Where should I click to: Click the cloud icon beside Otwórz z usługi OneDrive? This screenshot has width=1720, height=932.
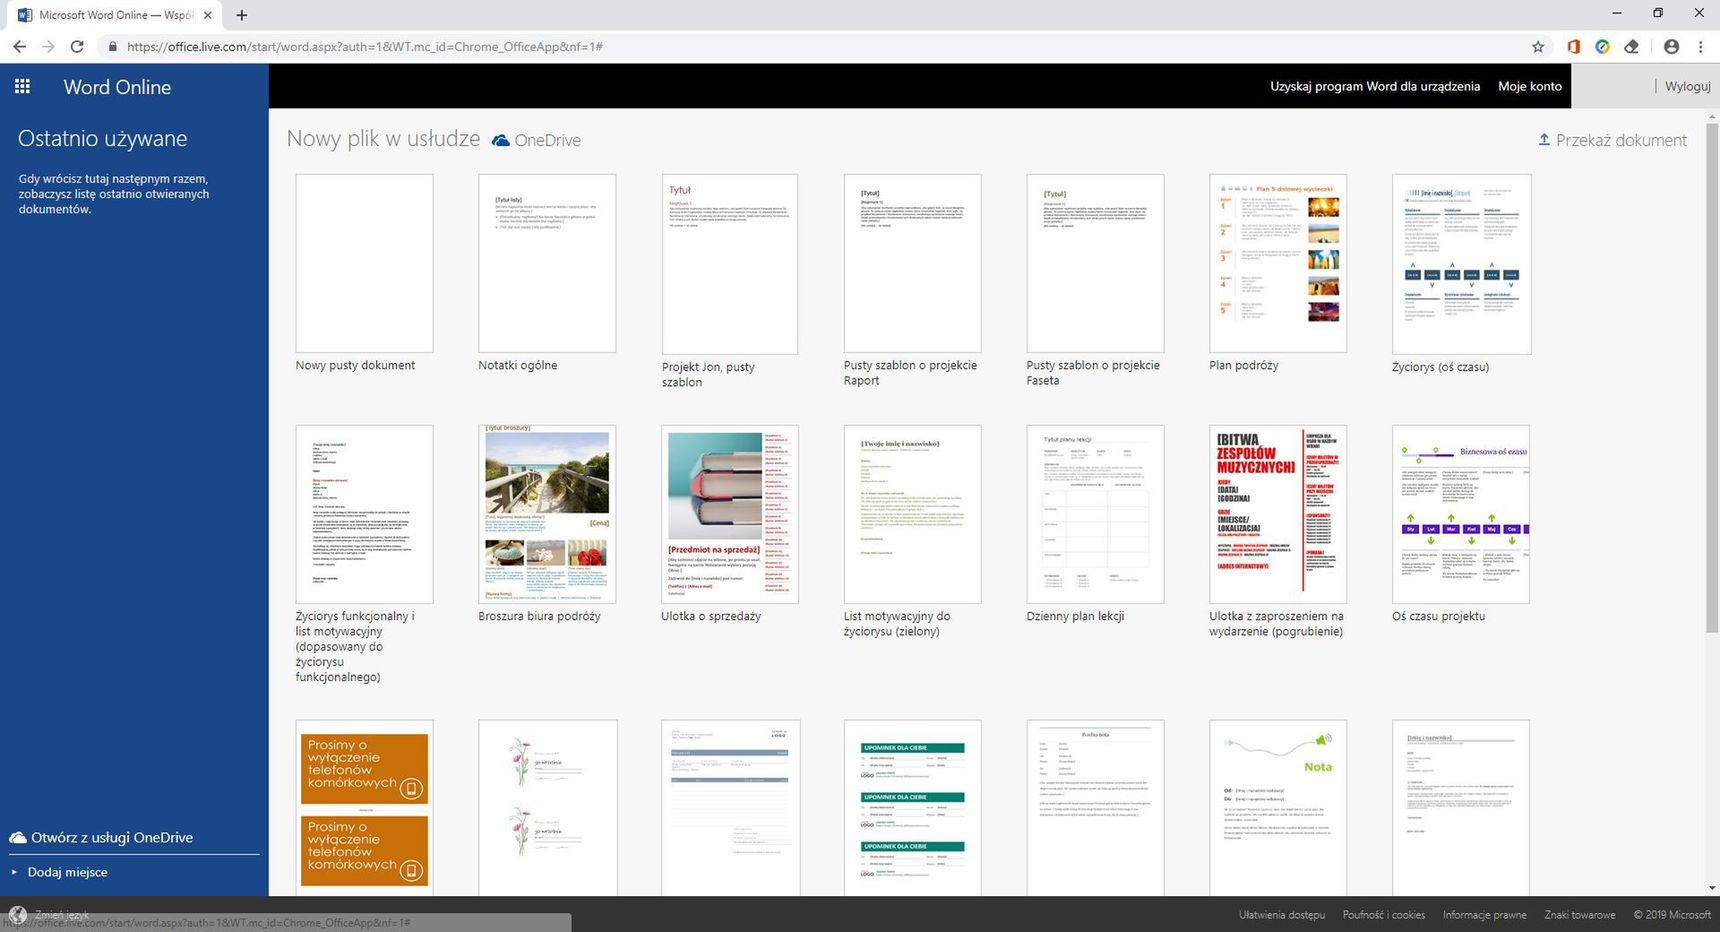click(18, 838)
